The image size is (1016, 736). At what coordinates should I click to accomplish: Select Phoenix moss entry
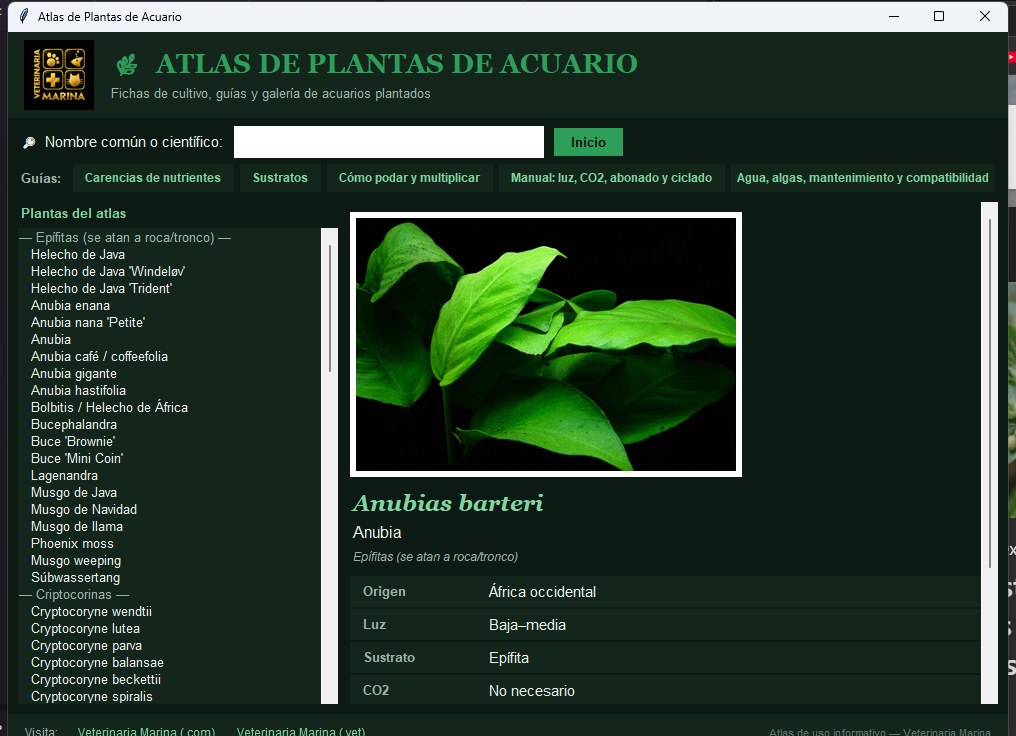[x=72, y=544]
